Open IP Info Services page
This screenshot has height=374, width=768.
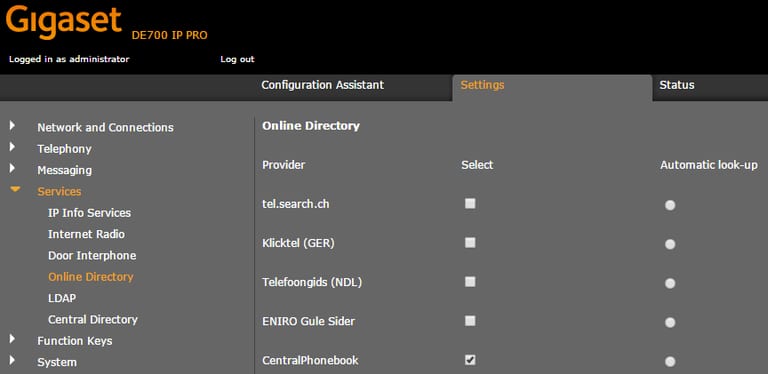(x=89, y=213)
